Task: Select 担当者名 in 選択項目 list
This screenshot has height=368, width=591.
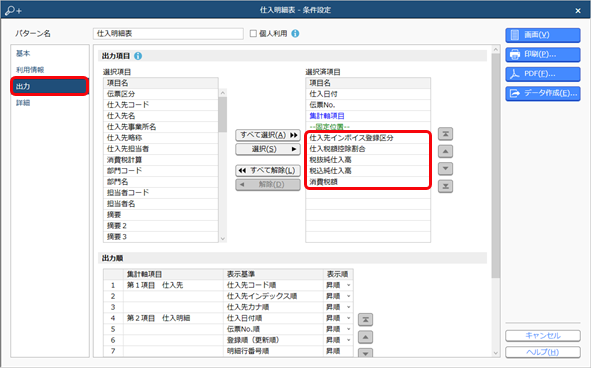Action: pyautogui.click(x=161, y=204)
